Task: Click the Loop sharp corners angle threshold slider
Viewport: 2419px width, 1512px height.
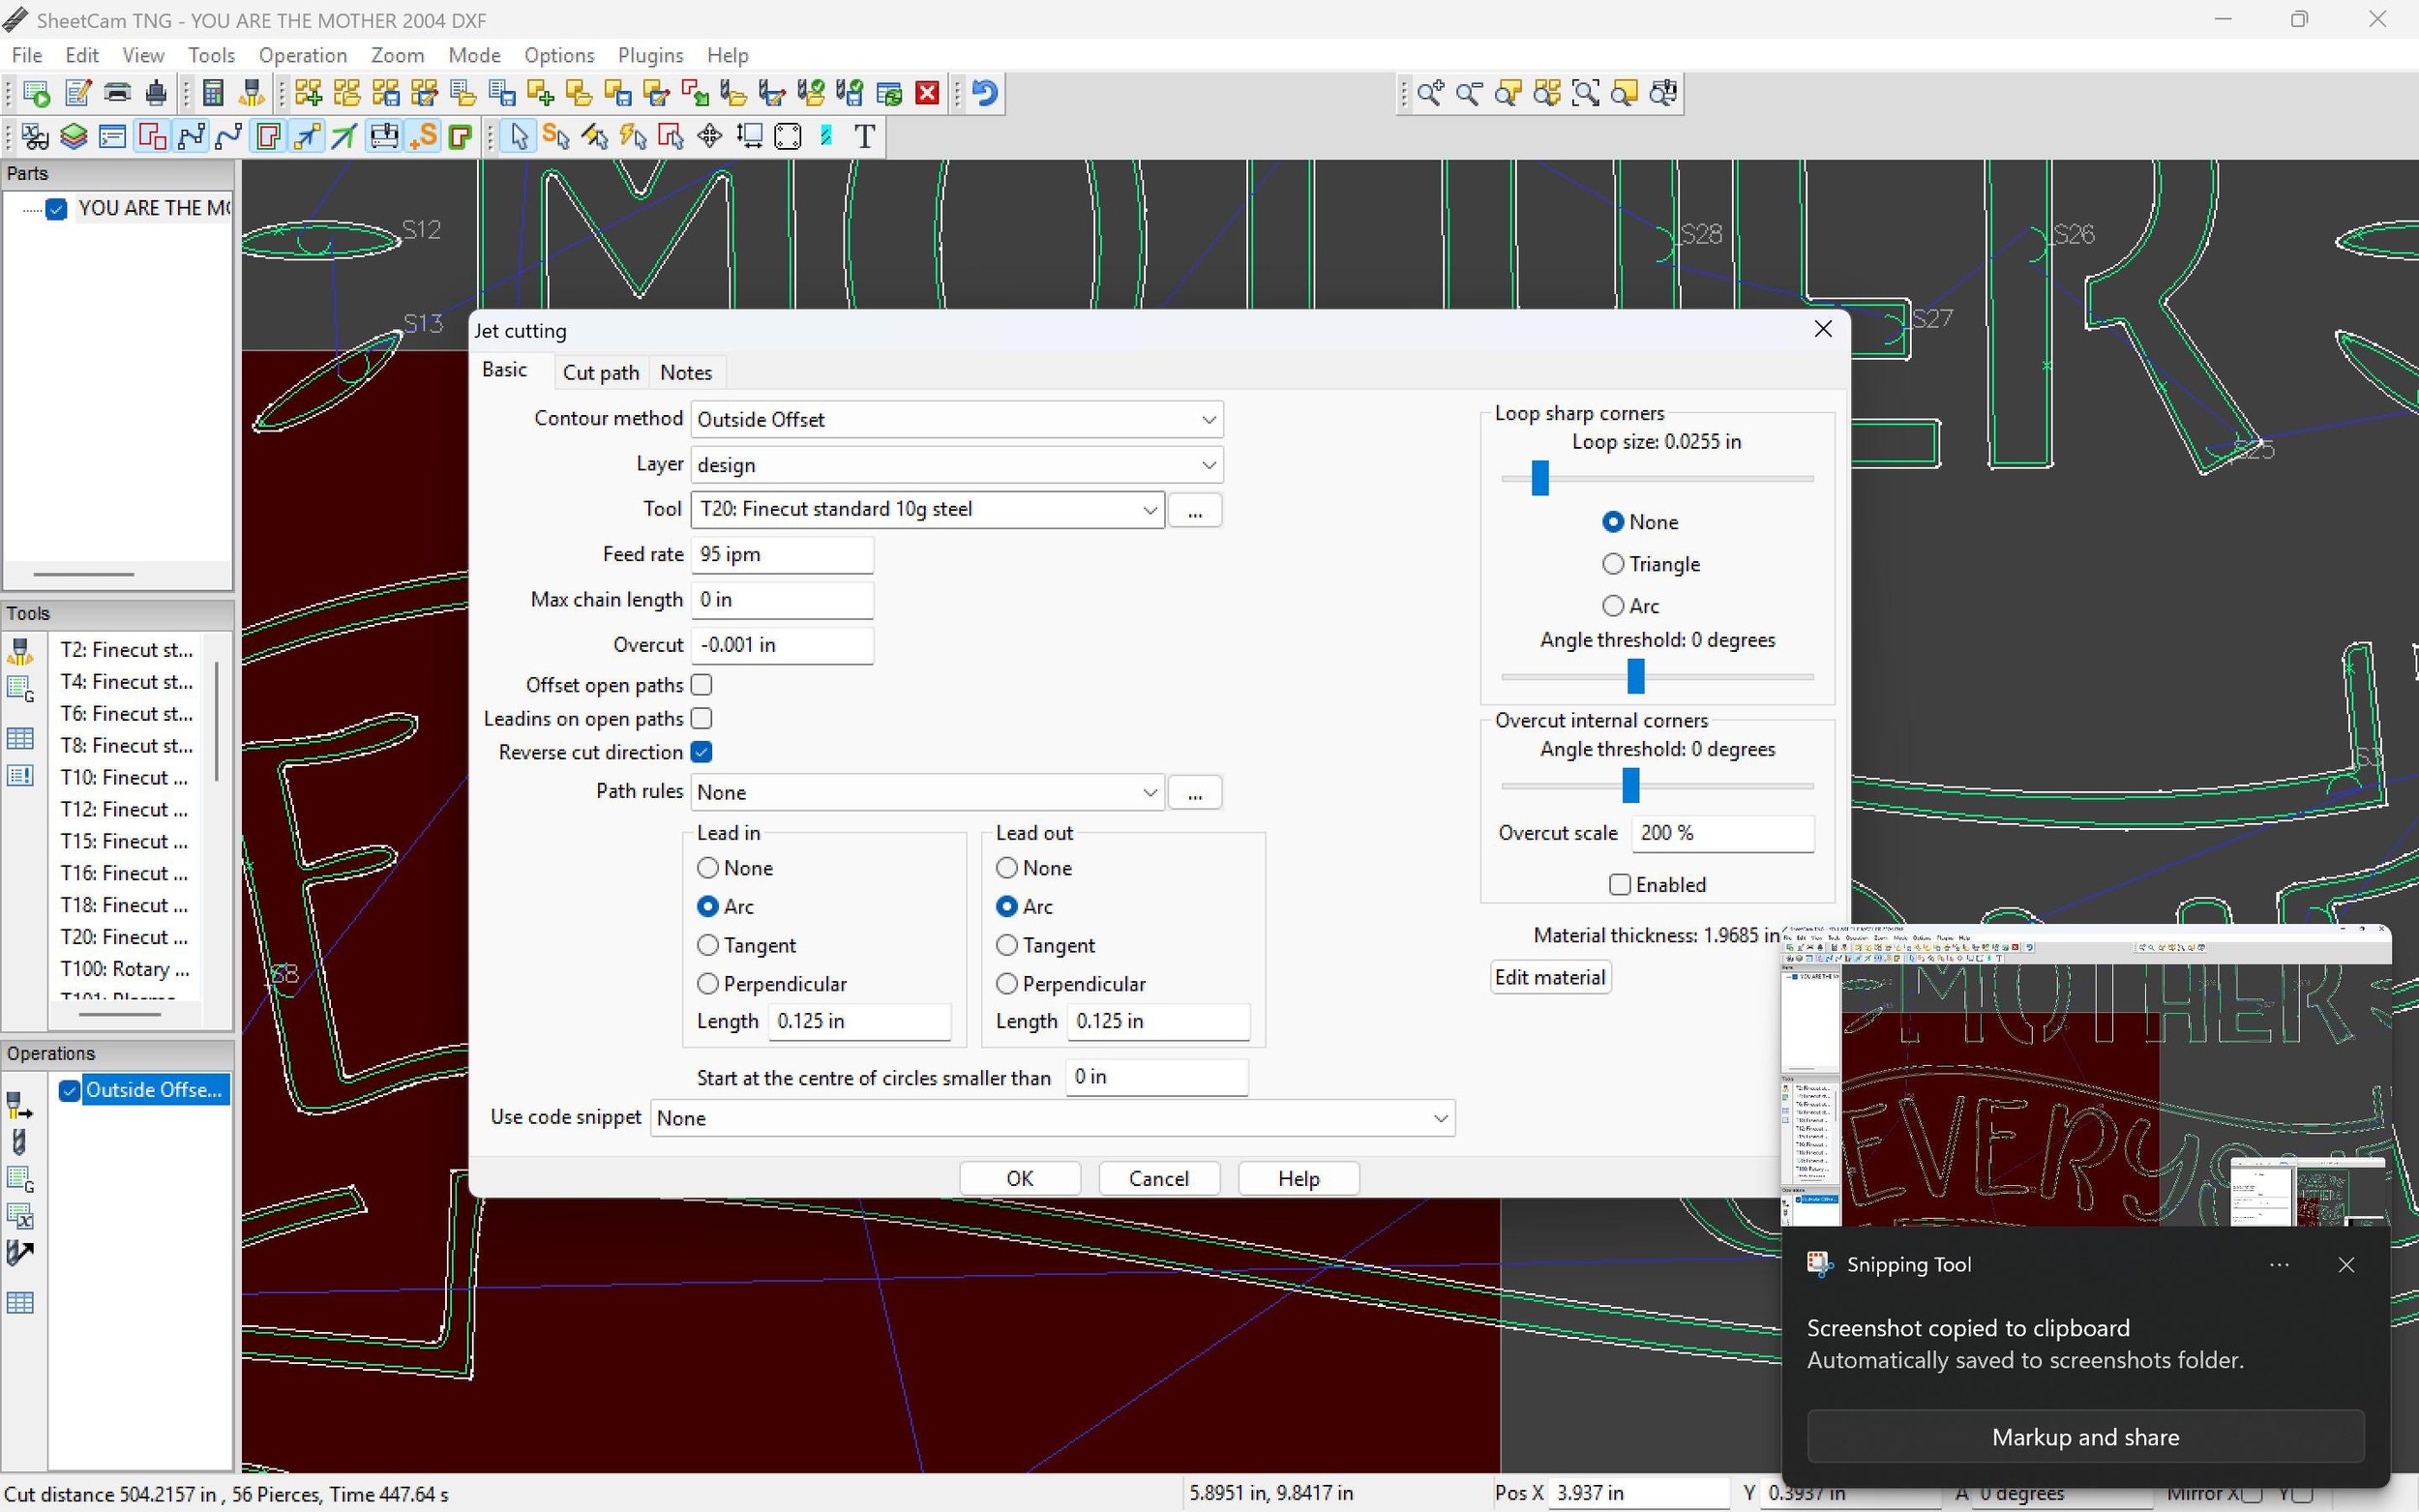Action: coord(1635,677)
